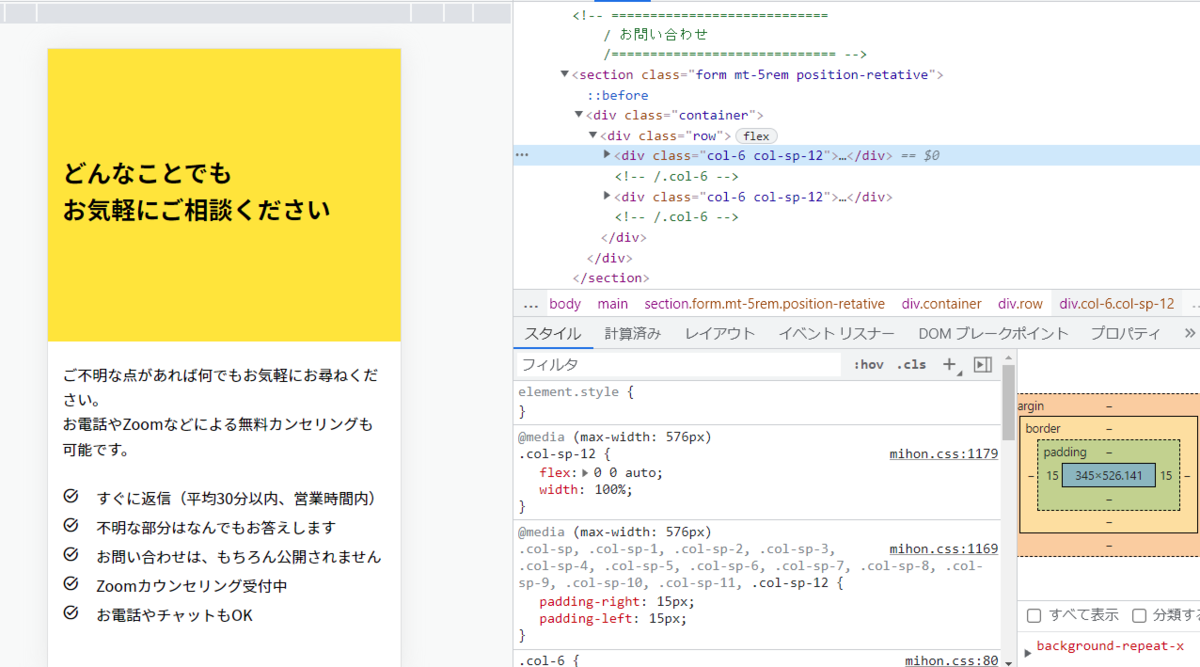1200x667 pixels.
Task: Show more tabs with the double chevron
Action: click(x=1189, y=333)
